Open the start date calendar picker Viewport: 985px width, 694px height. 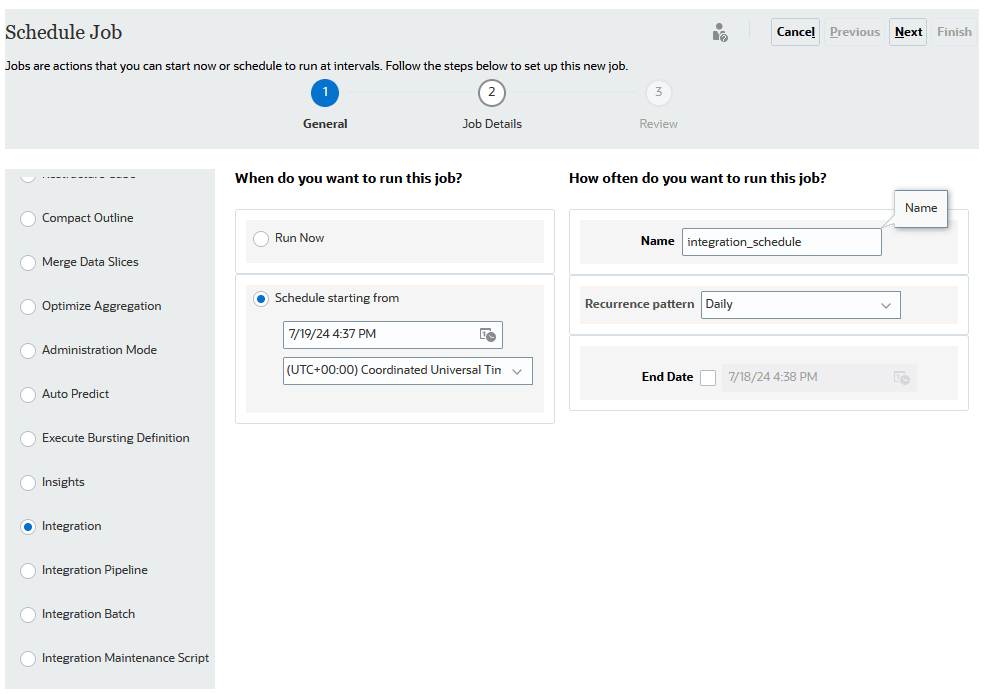(488, 335)
